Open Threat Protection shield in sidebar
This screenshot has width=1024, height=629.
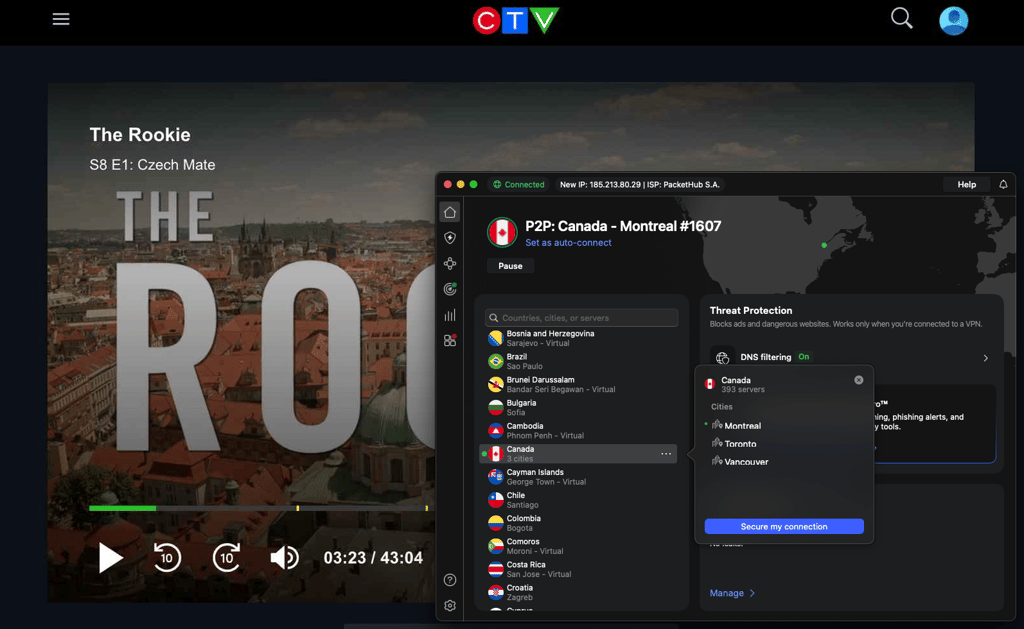[x=450, y=238]
